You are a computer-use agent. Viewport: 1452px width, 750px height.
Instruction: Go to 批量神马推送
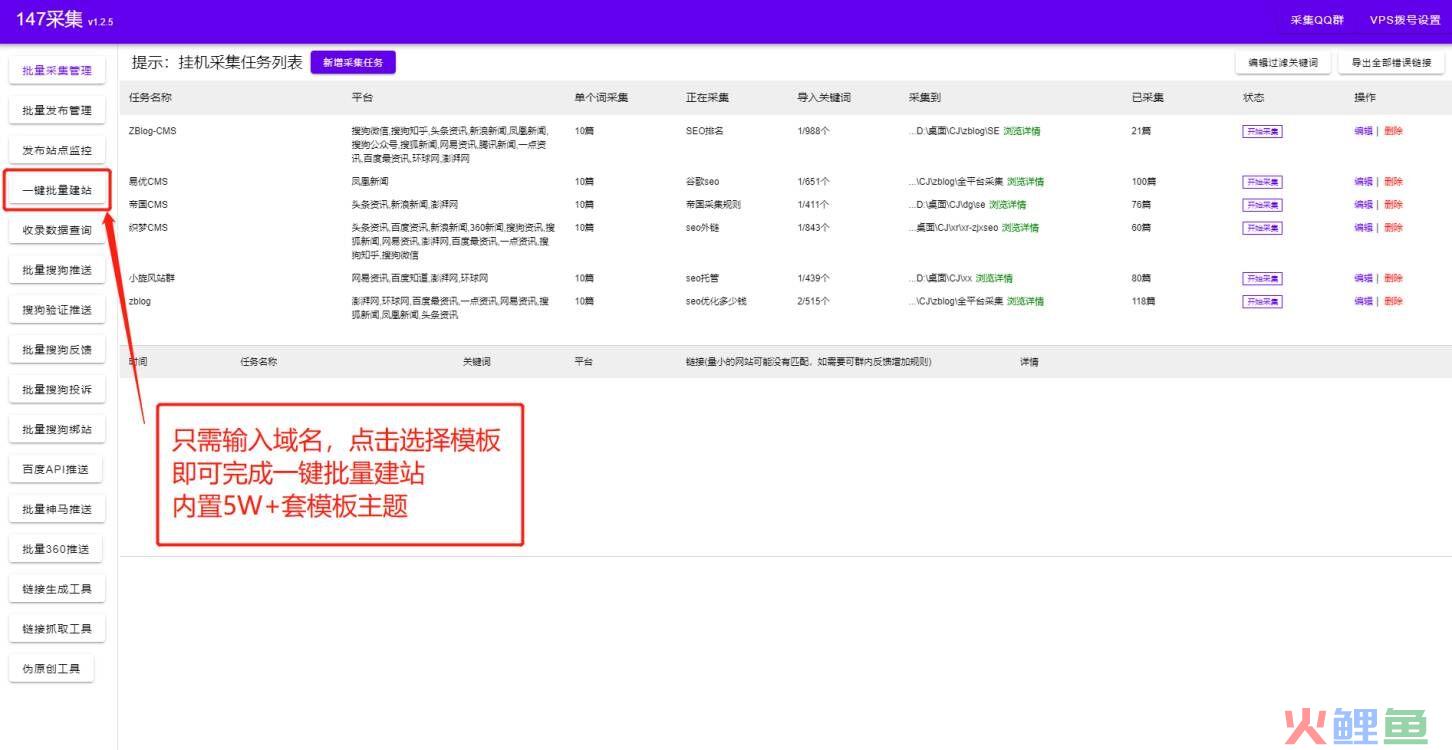coord(57,509)
